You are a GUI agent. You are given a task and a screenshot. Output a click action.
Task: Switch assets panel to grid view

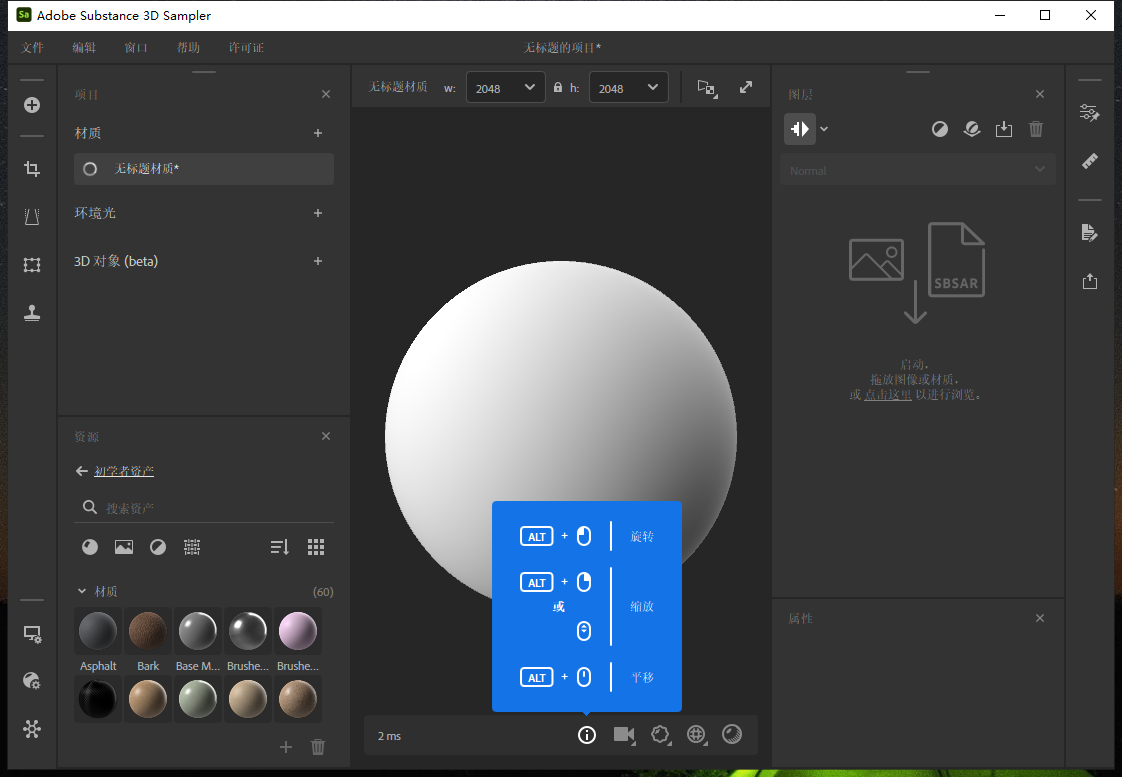pos(316,547)
